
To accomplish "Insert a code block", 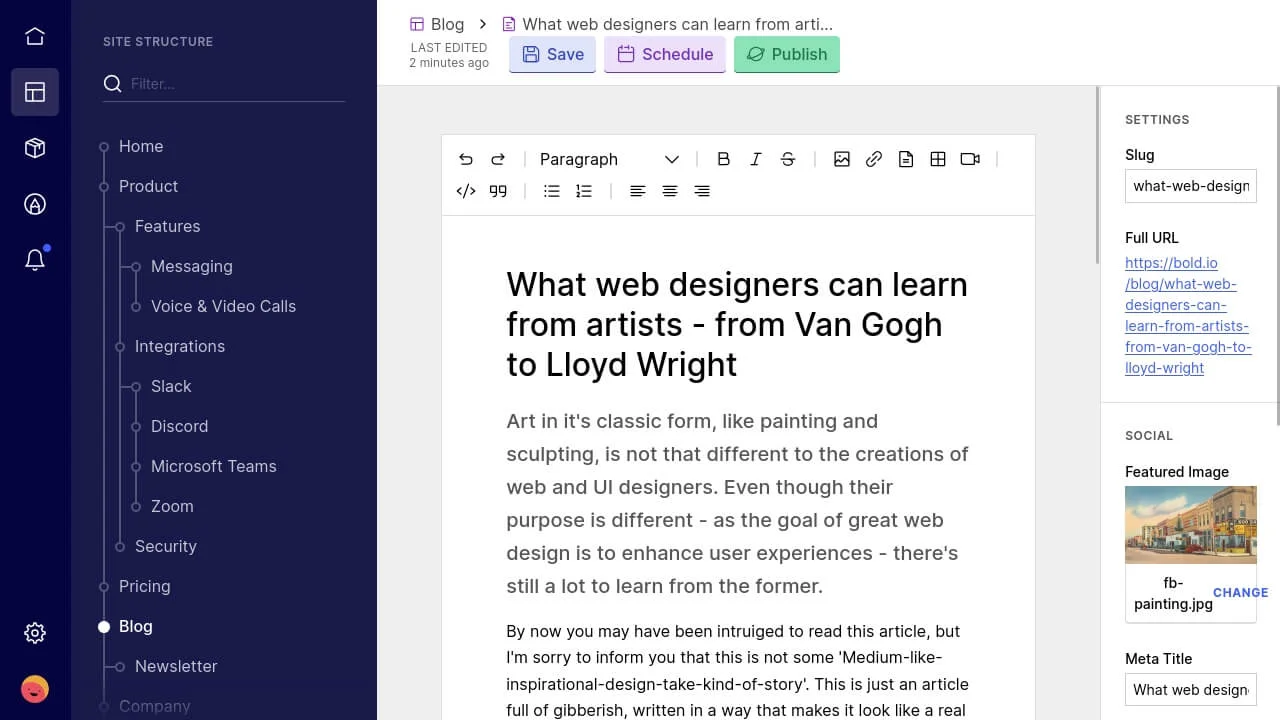I will (466, 191).
